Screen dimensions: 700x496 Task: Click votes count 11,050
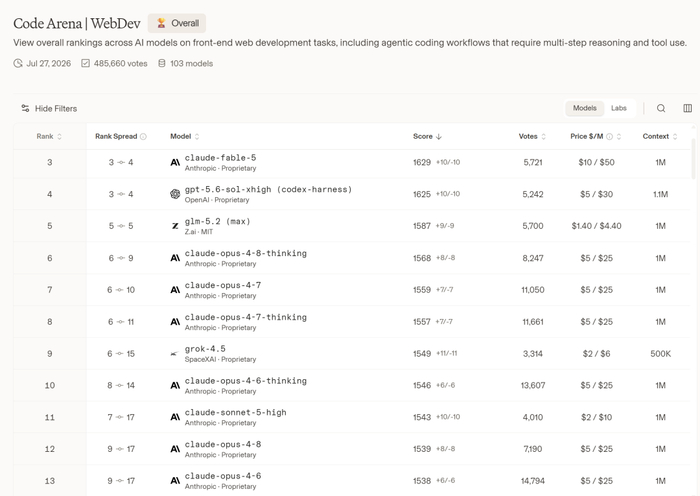[x=533, y=290]
